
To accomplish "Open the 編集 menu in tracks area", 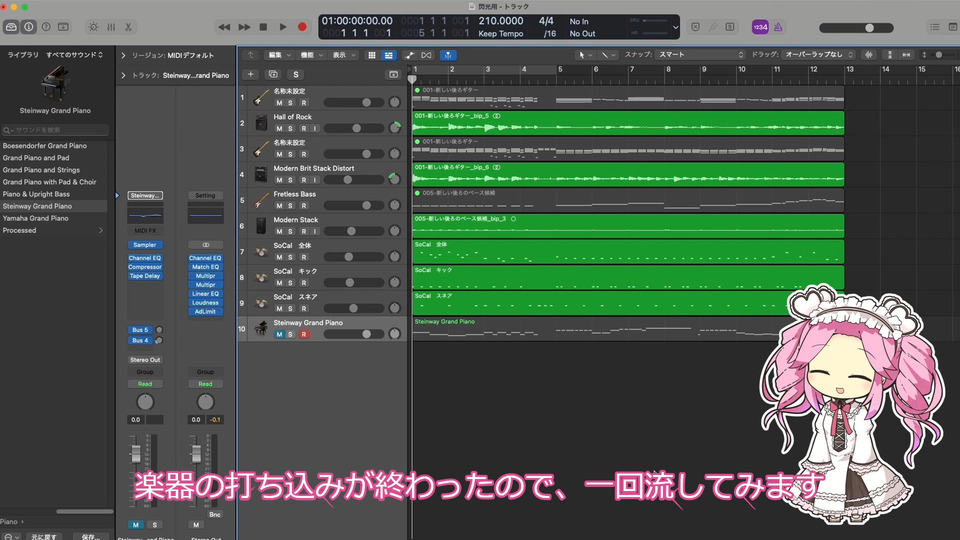I will 279,55.
